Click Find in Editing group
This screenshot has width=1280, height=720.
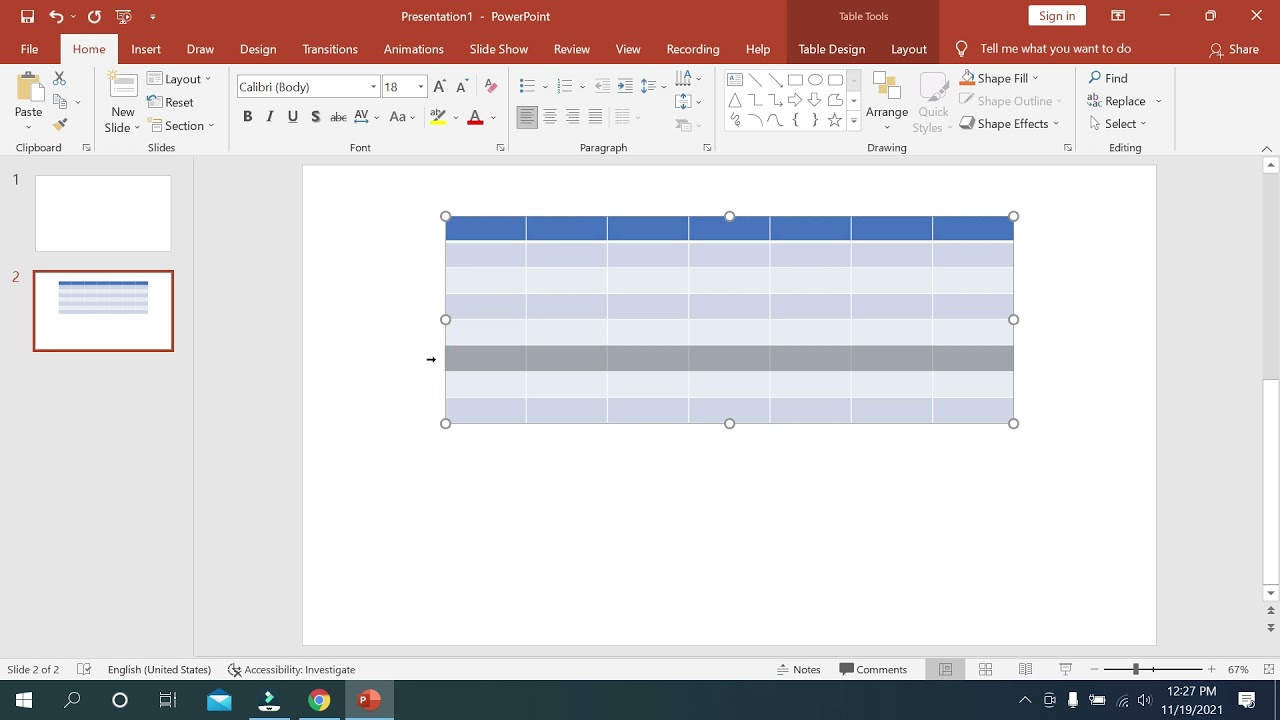[1108, 78]
